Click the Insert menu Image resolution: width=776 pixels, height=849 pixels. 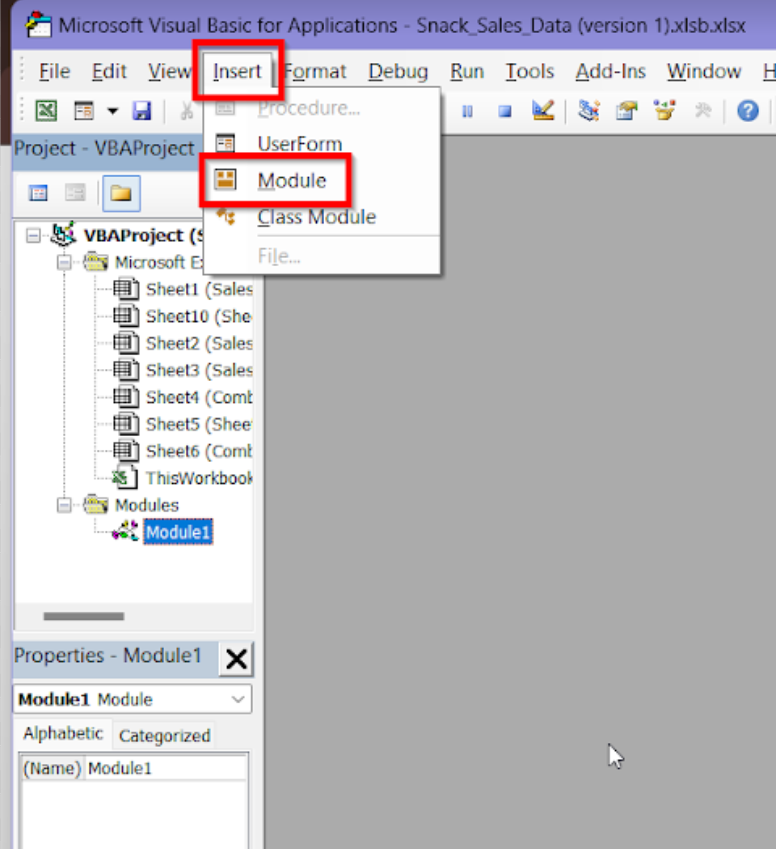pos(237,71)
